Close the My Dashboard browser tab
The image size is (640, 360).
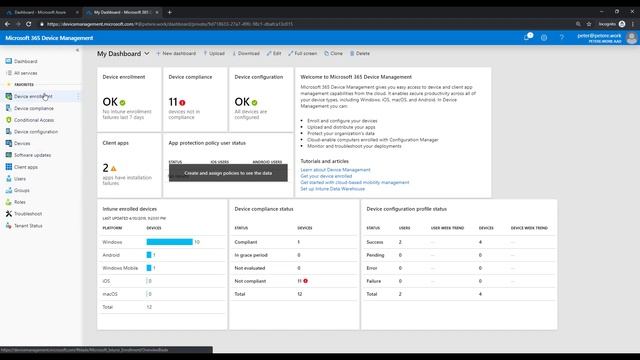click(x=157, y=12)
